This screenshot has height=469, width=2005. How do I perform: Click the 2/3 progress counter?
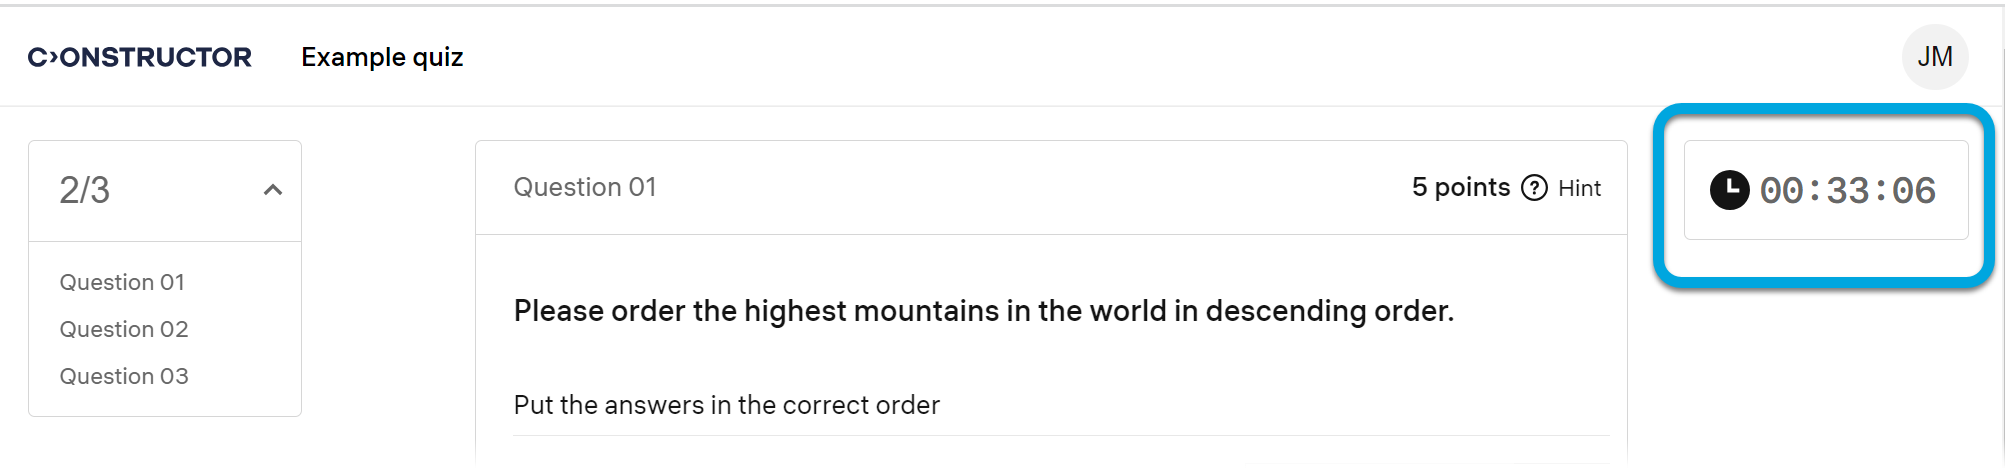click(85, 190)
